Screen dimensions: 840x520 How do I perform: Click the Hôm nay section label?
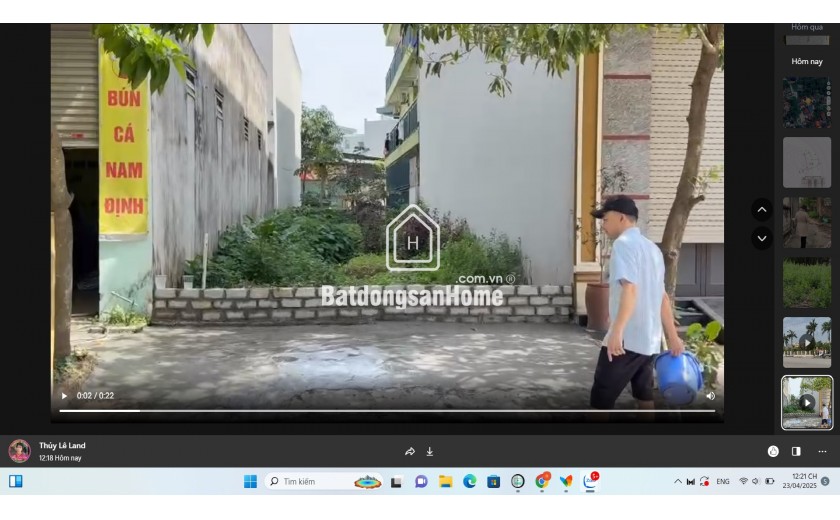(807, 62)
